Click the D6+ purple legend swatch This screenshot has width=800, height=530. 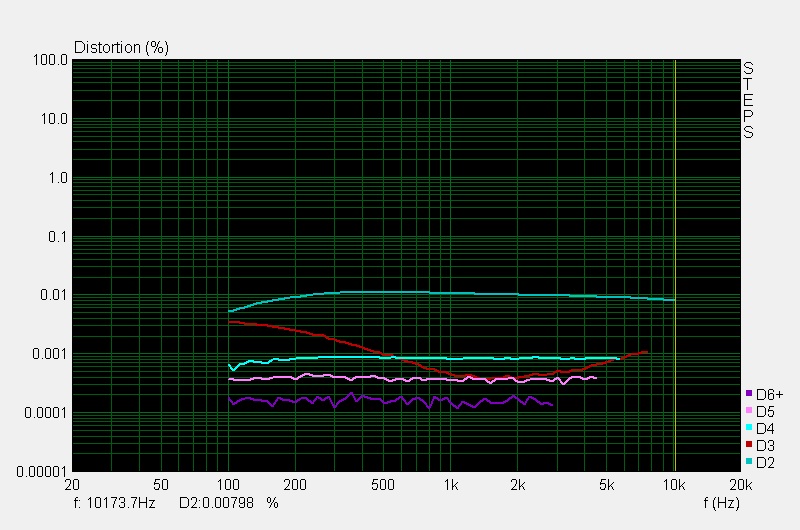[749, 393]
